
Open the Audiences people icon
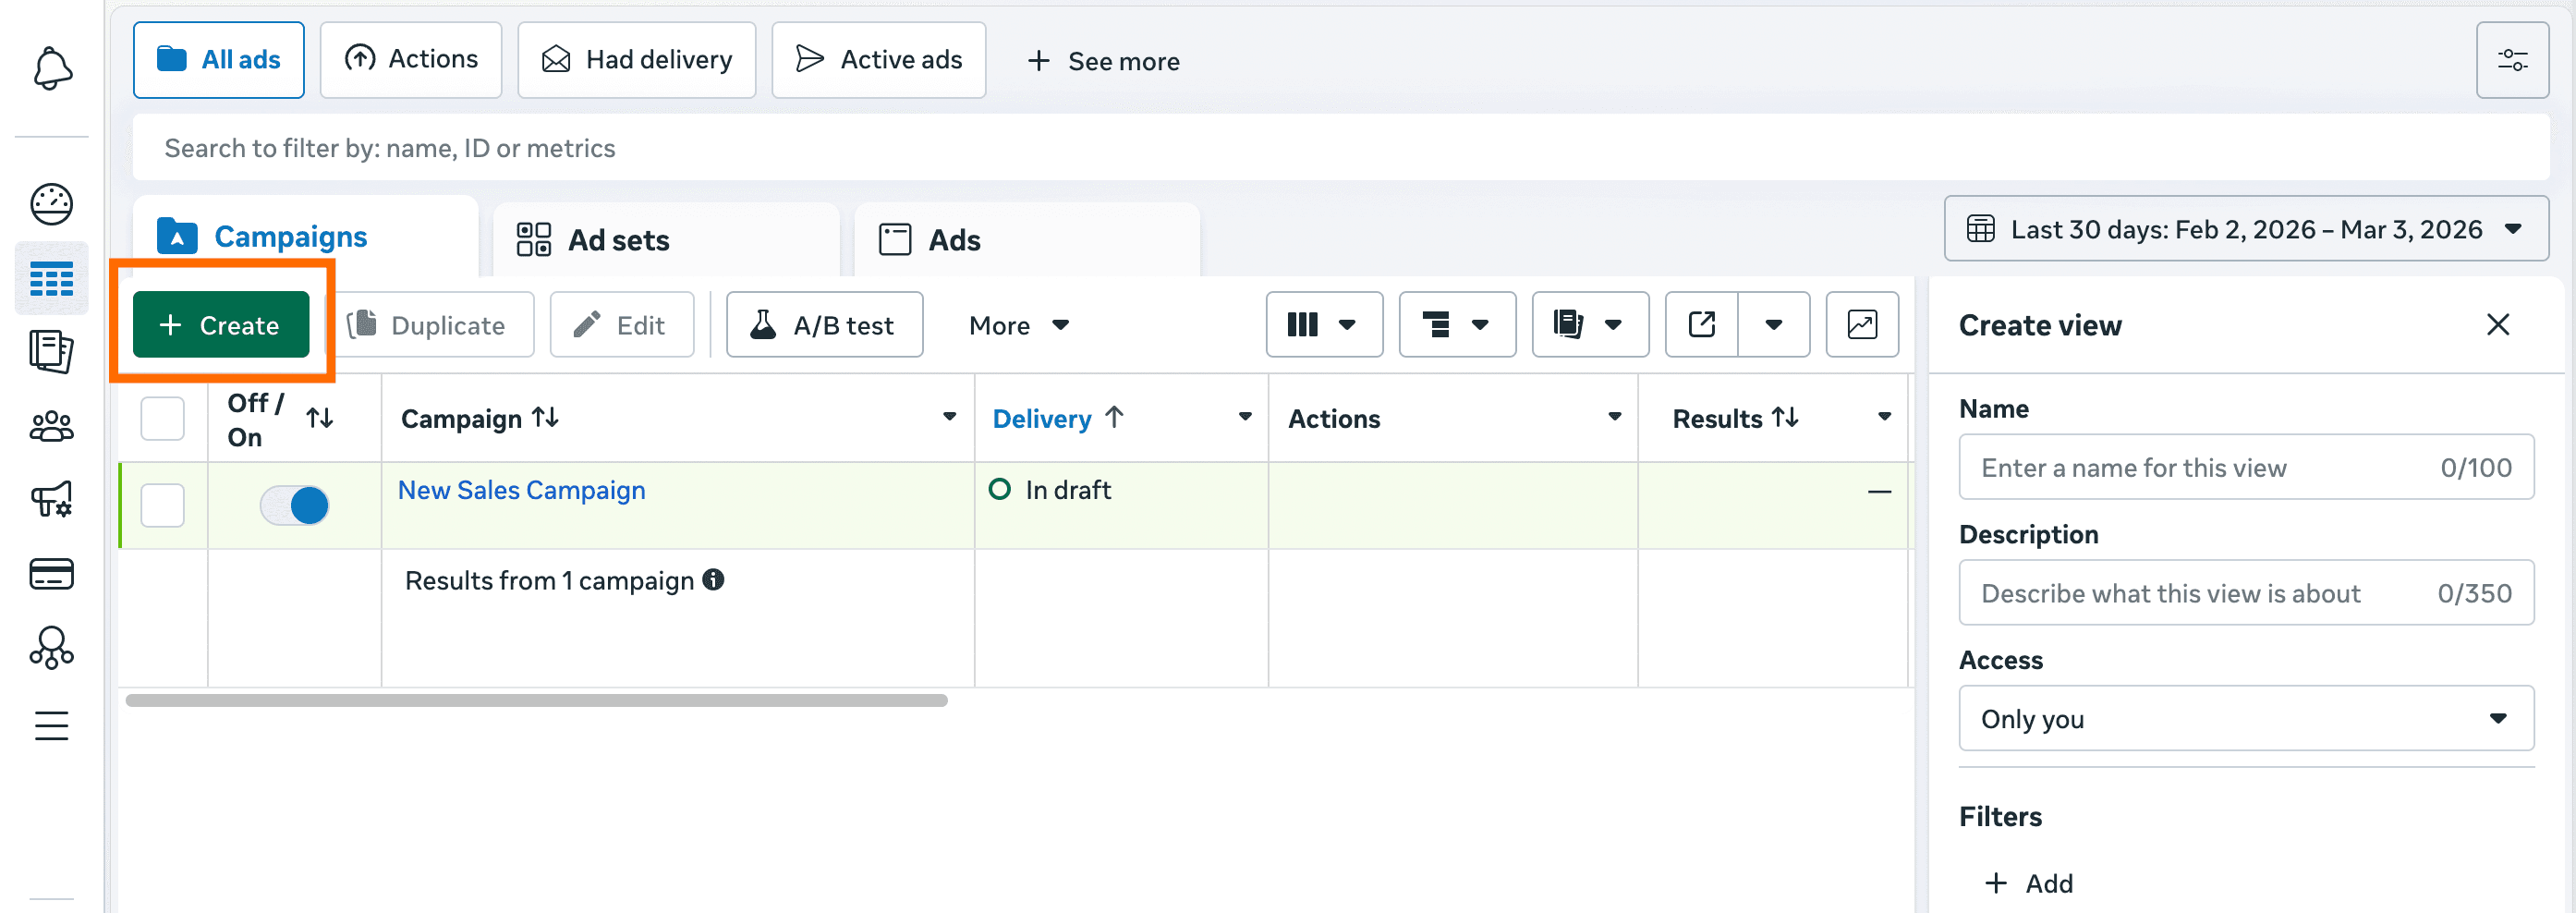(x=52, y=427)
